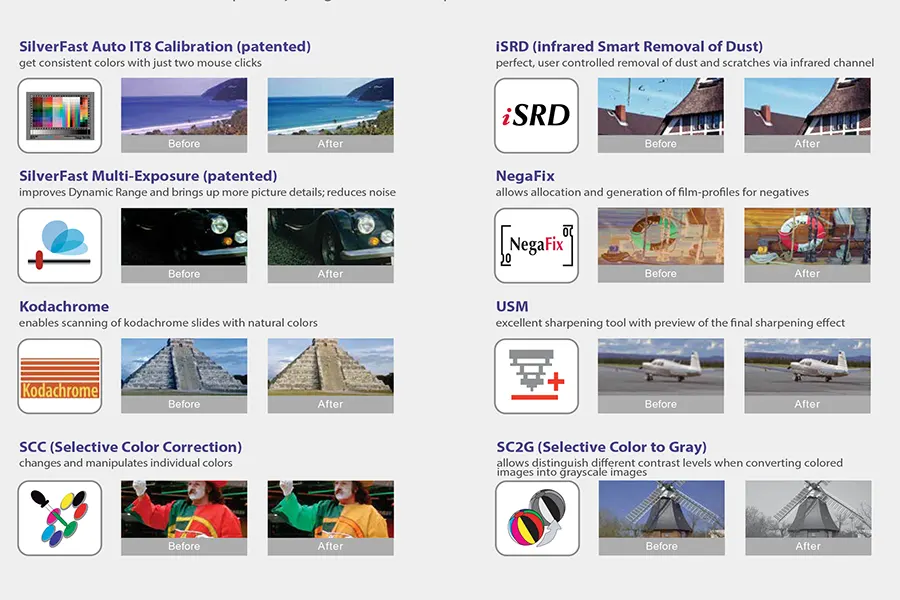
Task: Open the Kodachrome After pyramid thumbnail
Action: pos(331,376)
